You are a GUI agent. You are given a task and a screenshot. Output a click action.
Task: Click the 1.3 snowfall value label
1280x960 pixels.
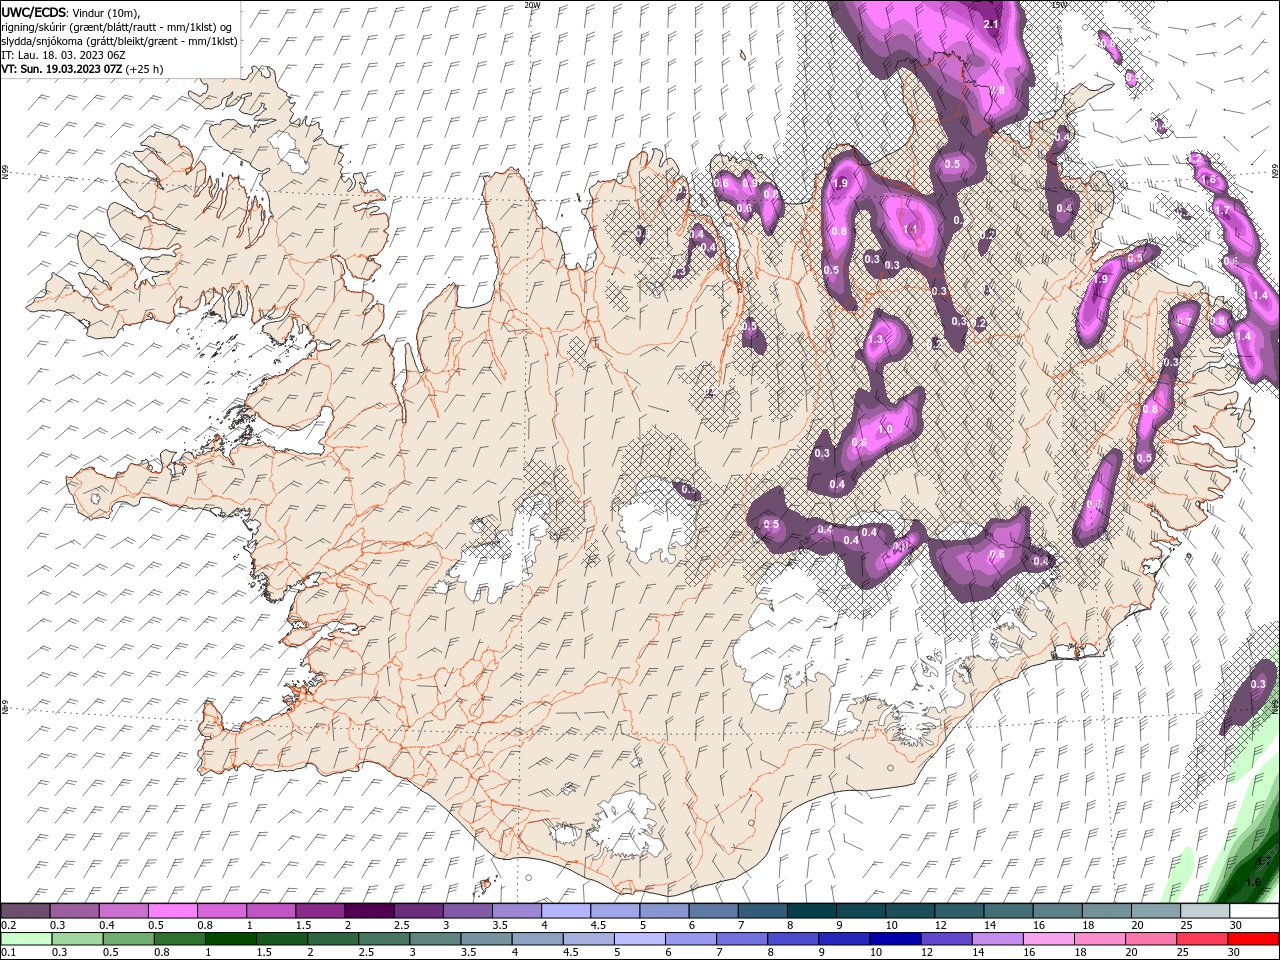[x=876, y=340]
